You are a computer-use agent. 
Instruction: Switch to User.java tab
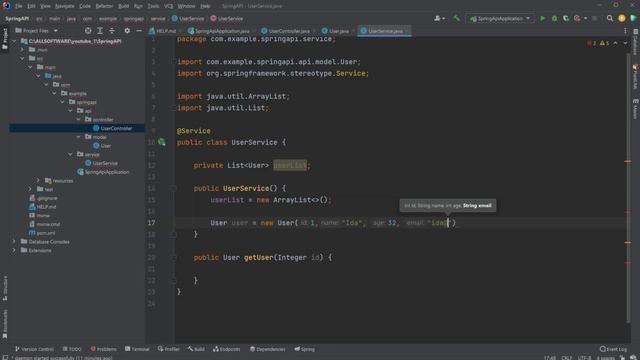(x=338, y=31)
